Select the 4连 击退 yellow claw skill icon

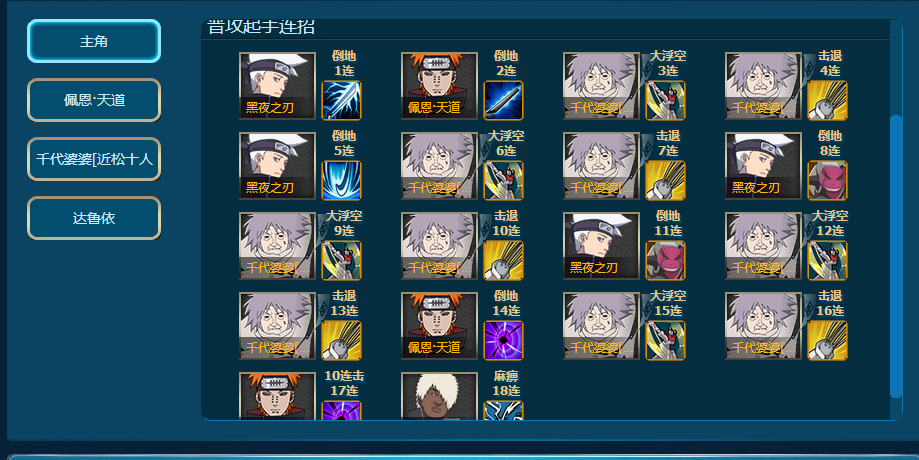[827, 101]
